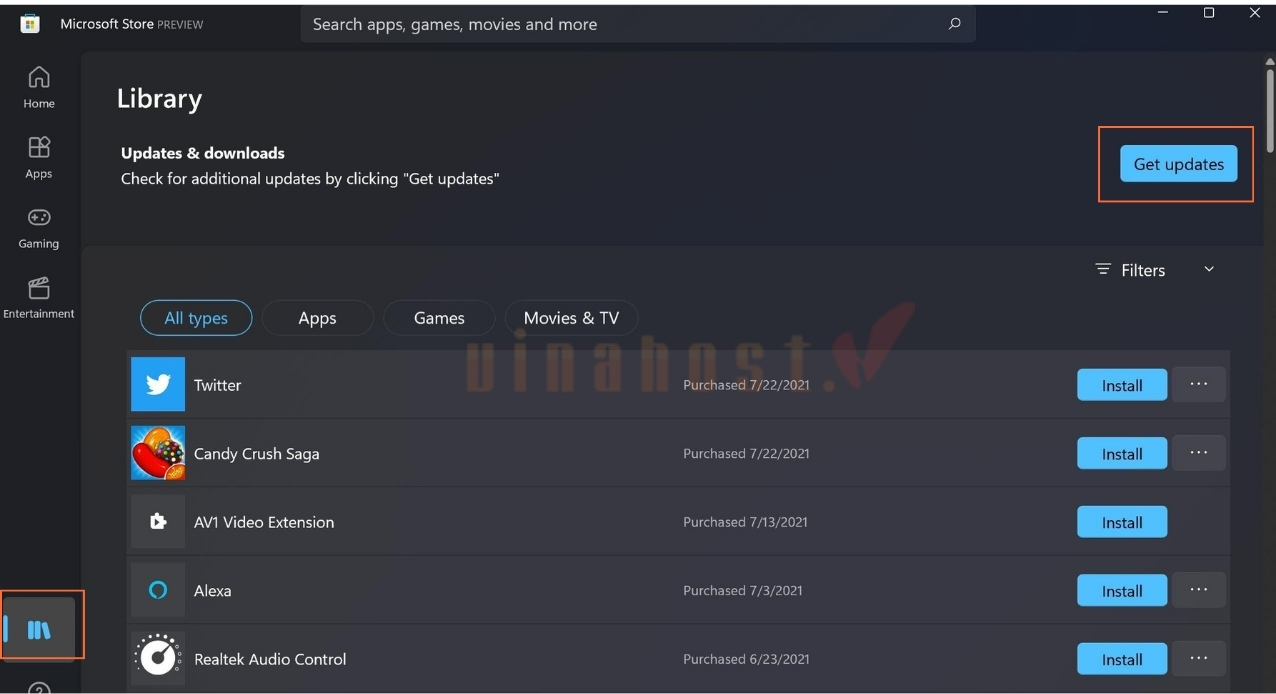Click the vertical scrollbar thumb

1270,110
